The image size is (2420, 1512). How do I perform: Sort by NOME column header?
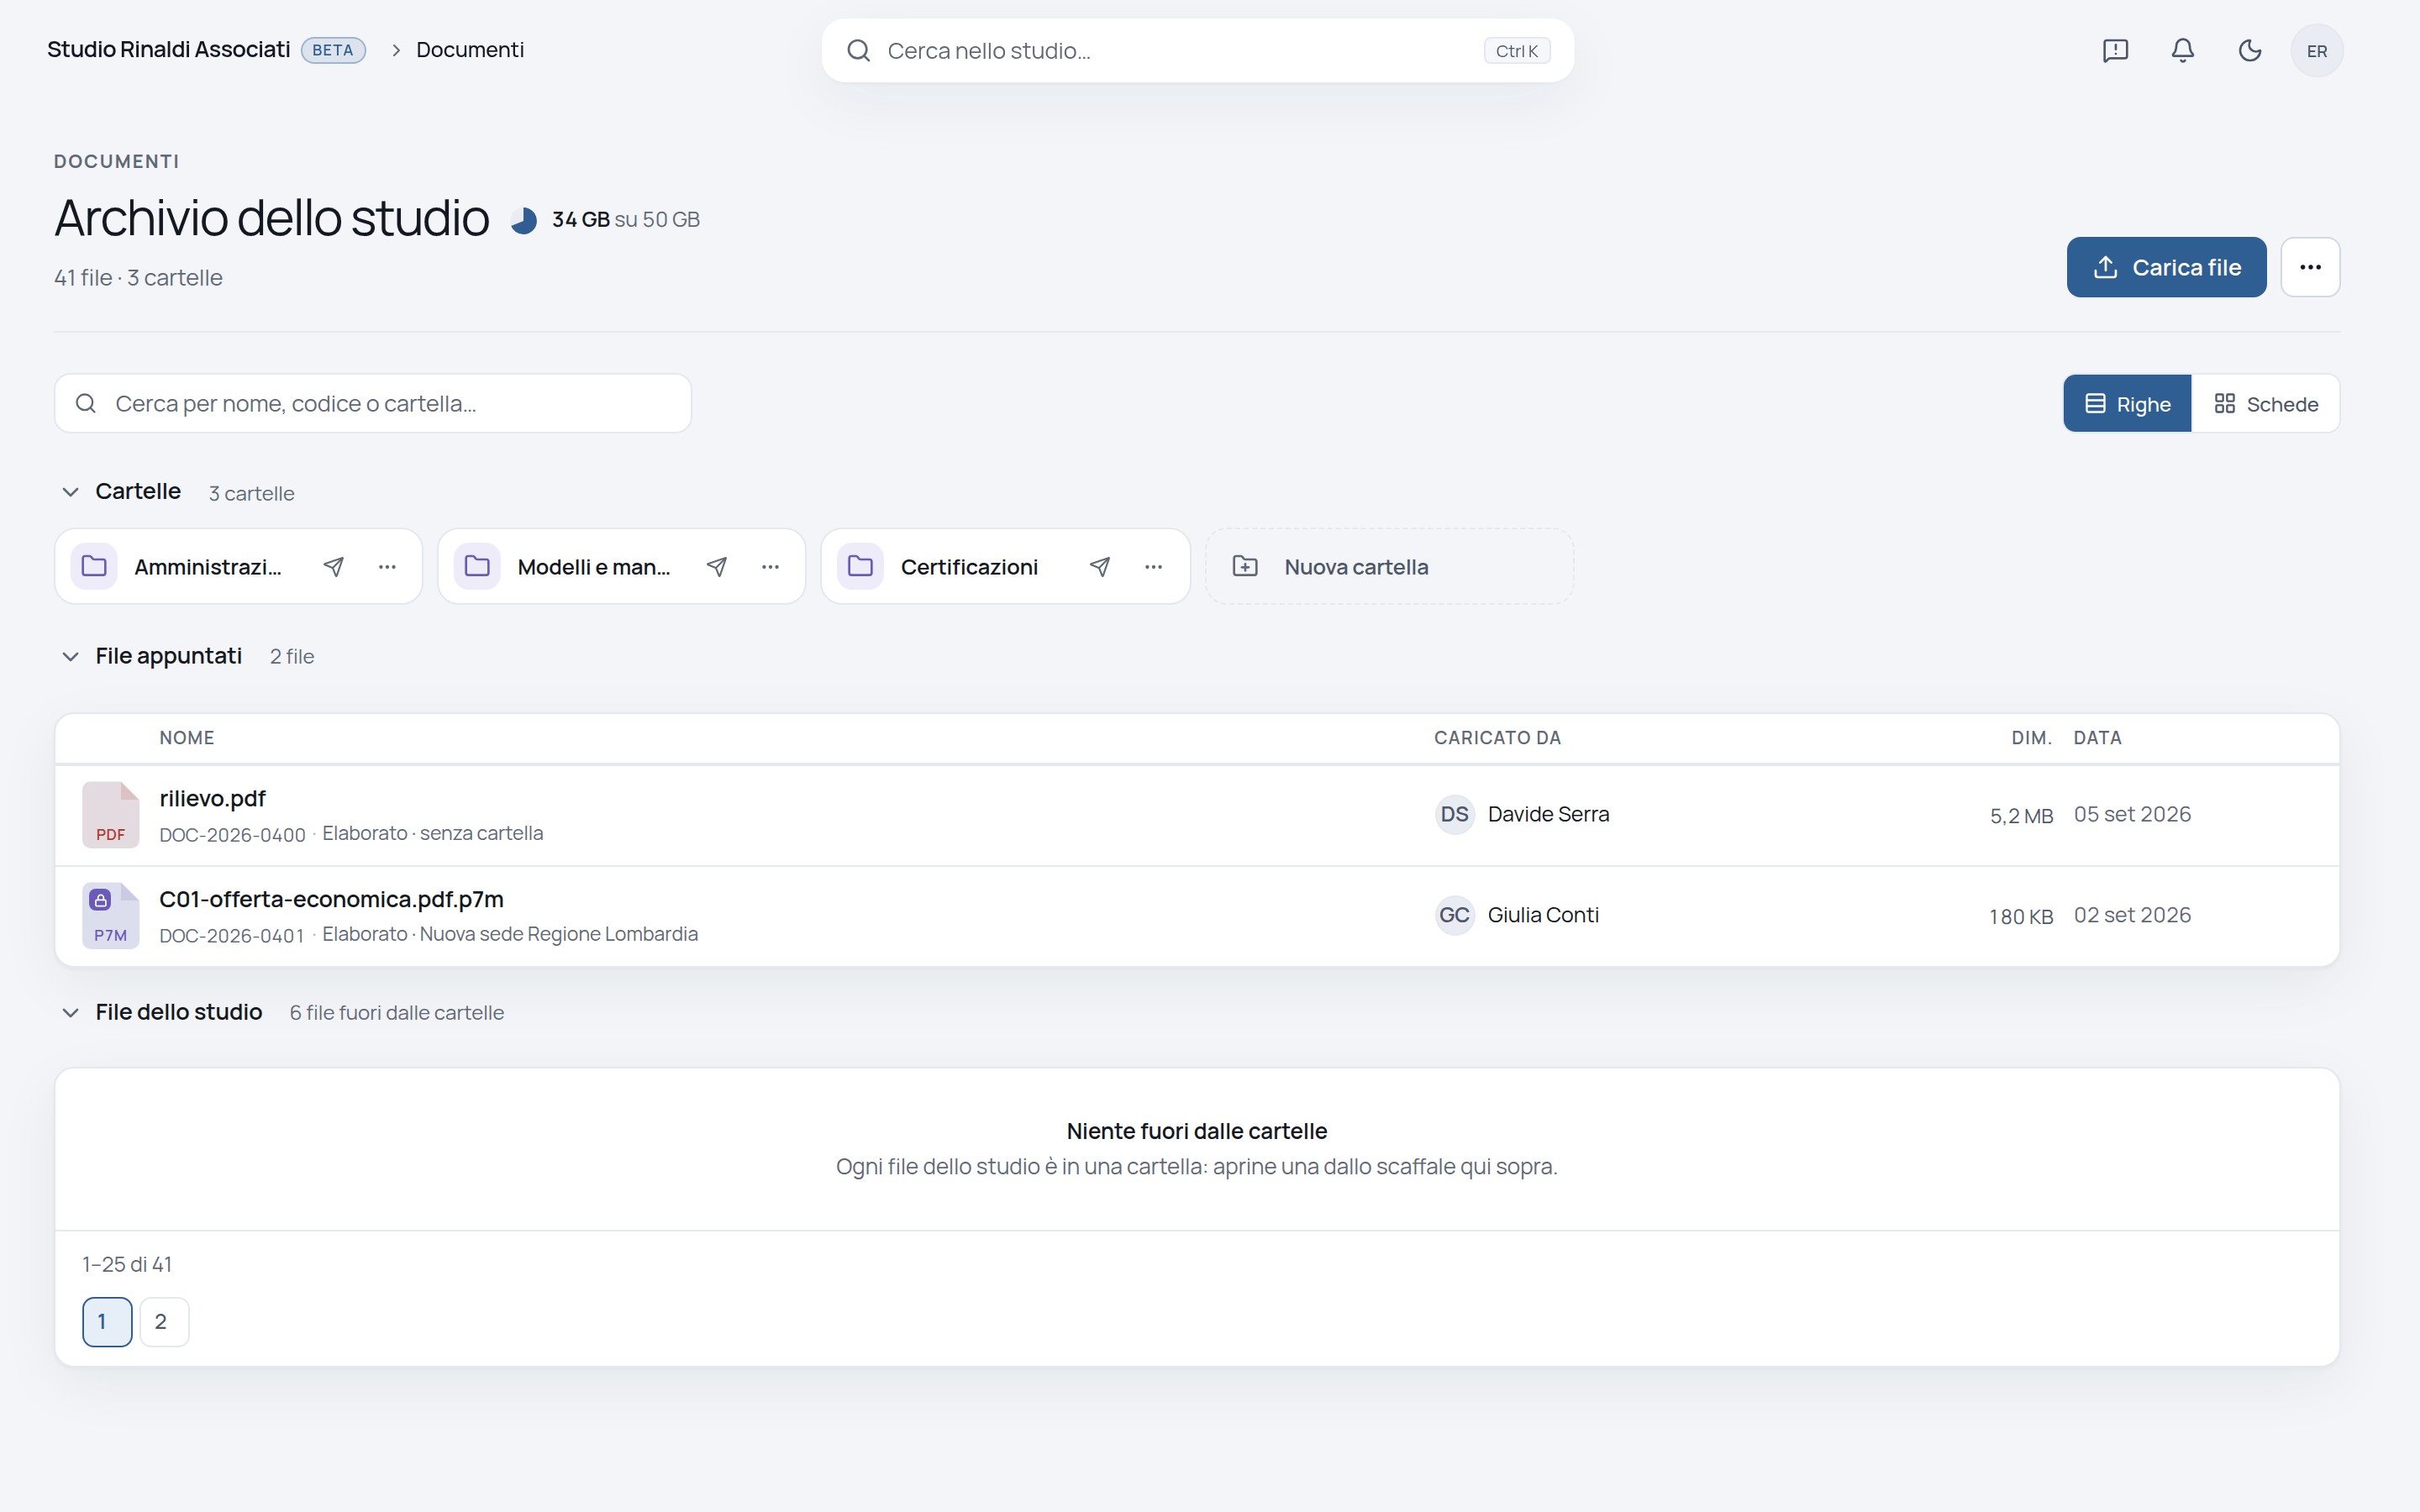point(187,738)
